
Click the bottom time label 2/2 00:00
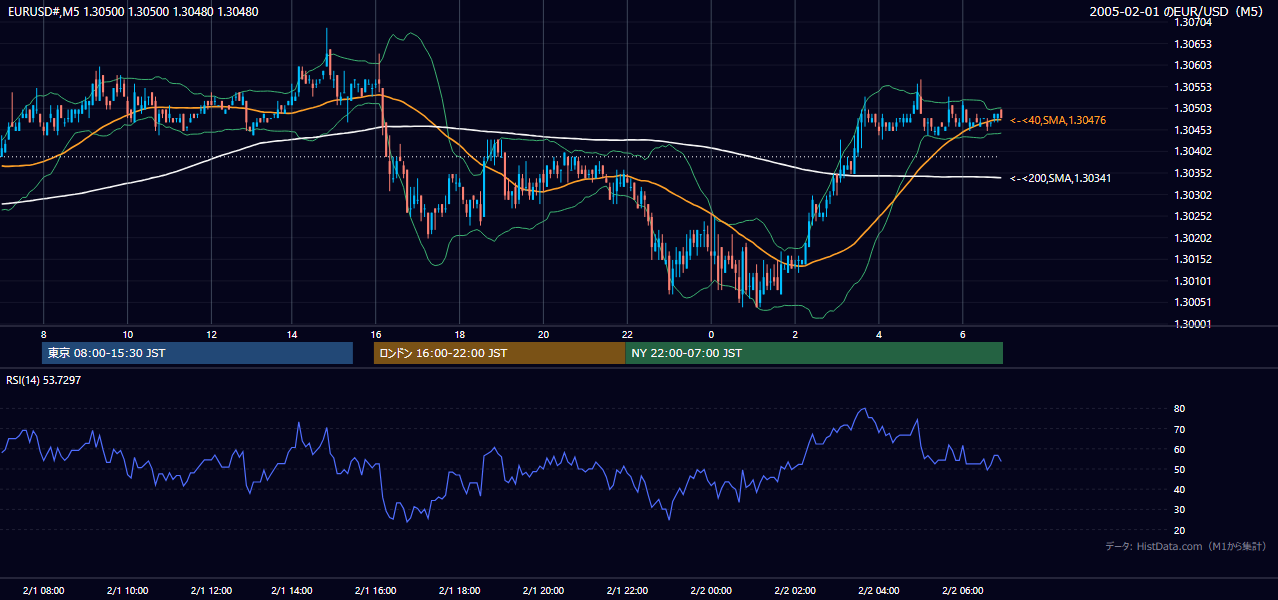pos(711,591)
